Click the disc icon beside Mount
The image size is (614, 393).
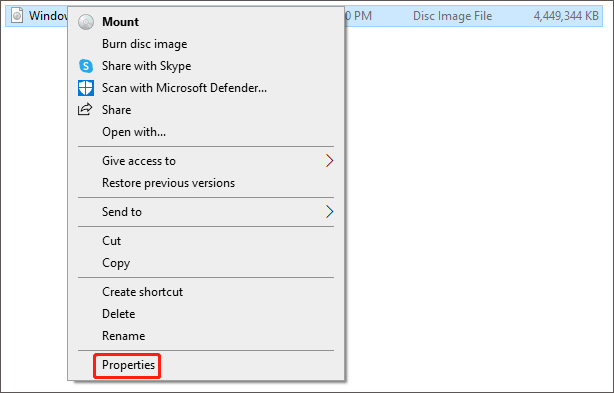86,22
